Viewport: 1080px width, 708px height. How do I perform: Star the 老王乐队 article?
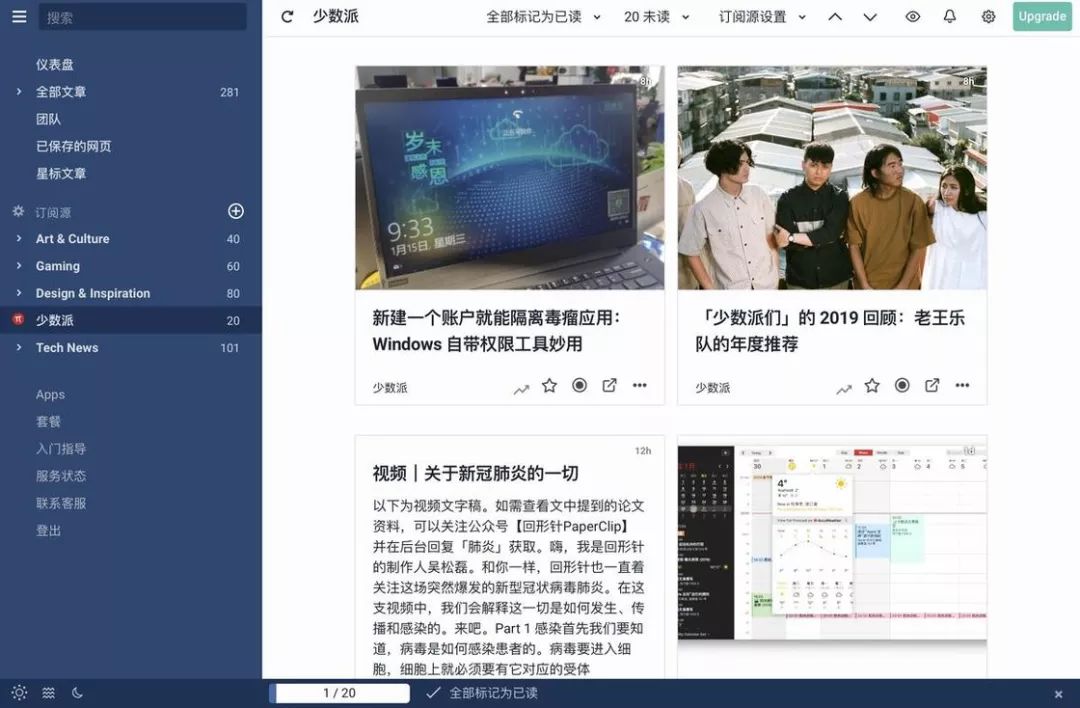(872, 386)
